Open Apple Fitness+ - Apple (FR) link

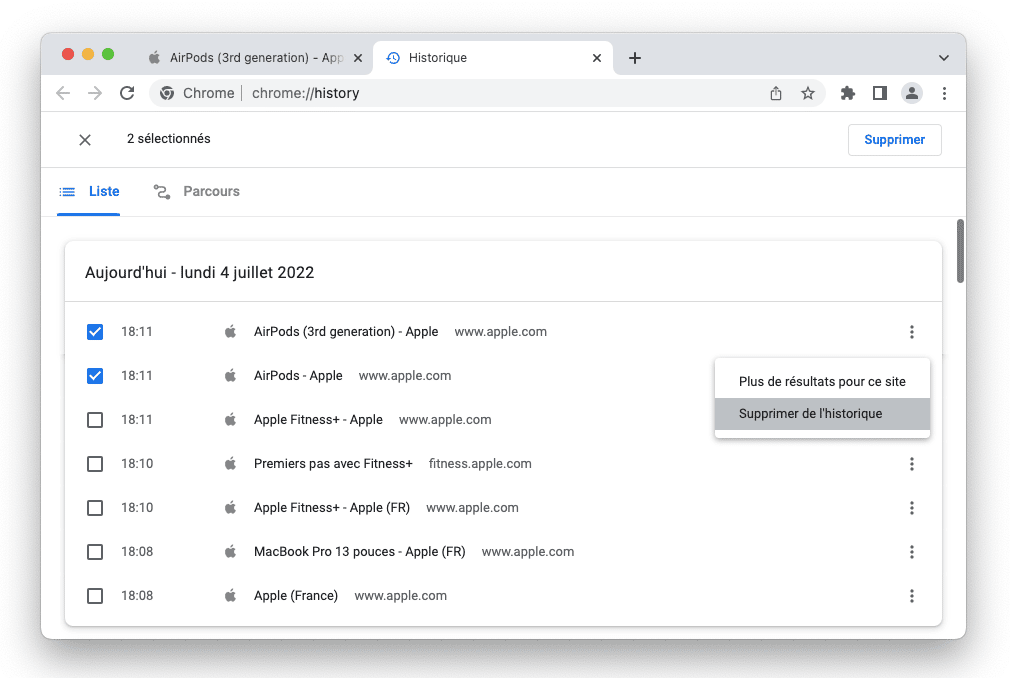[x=332, y=508]
